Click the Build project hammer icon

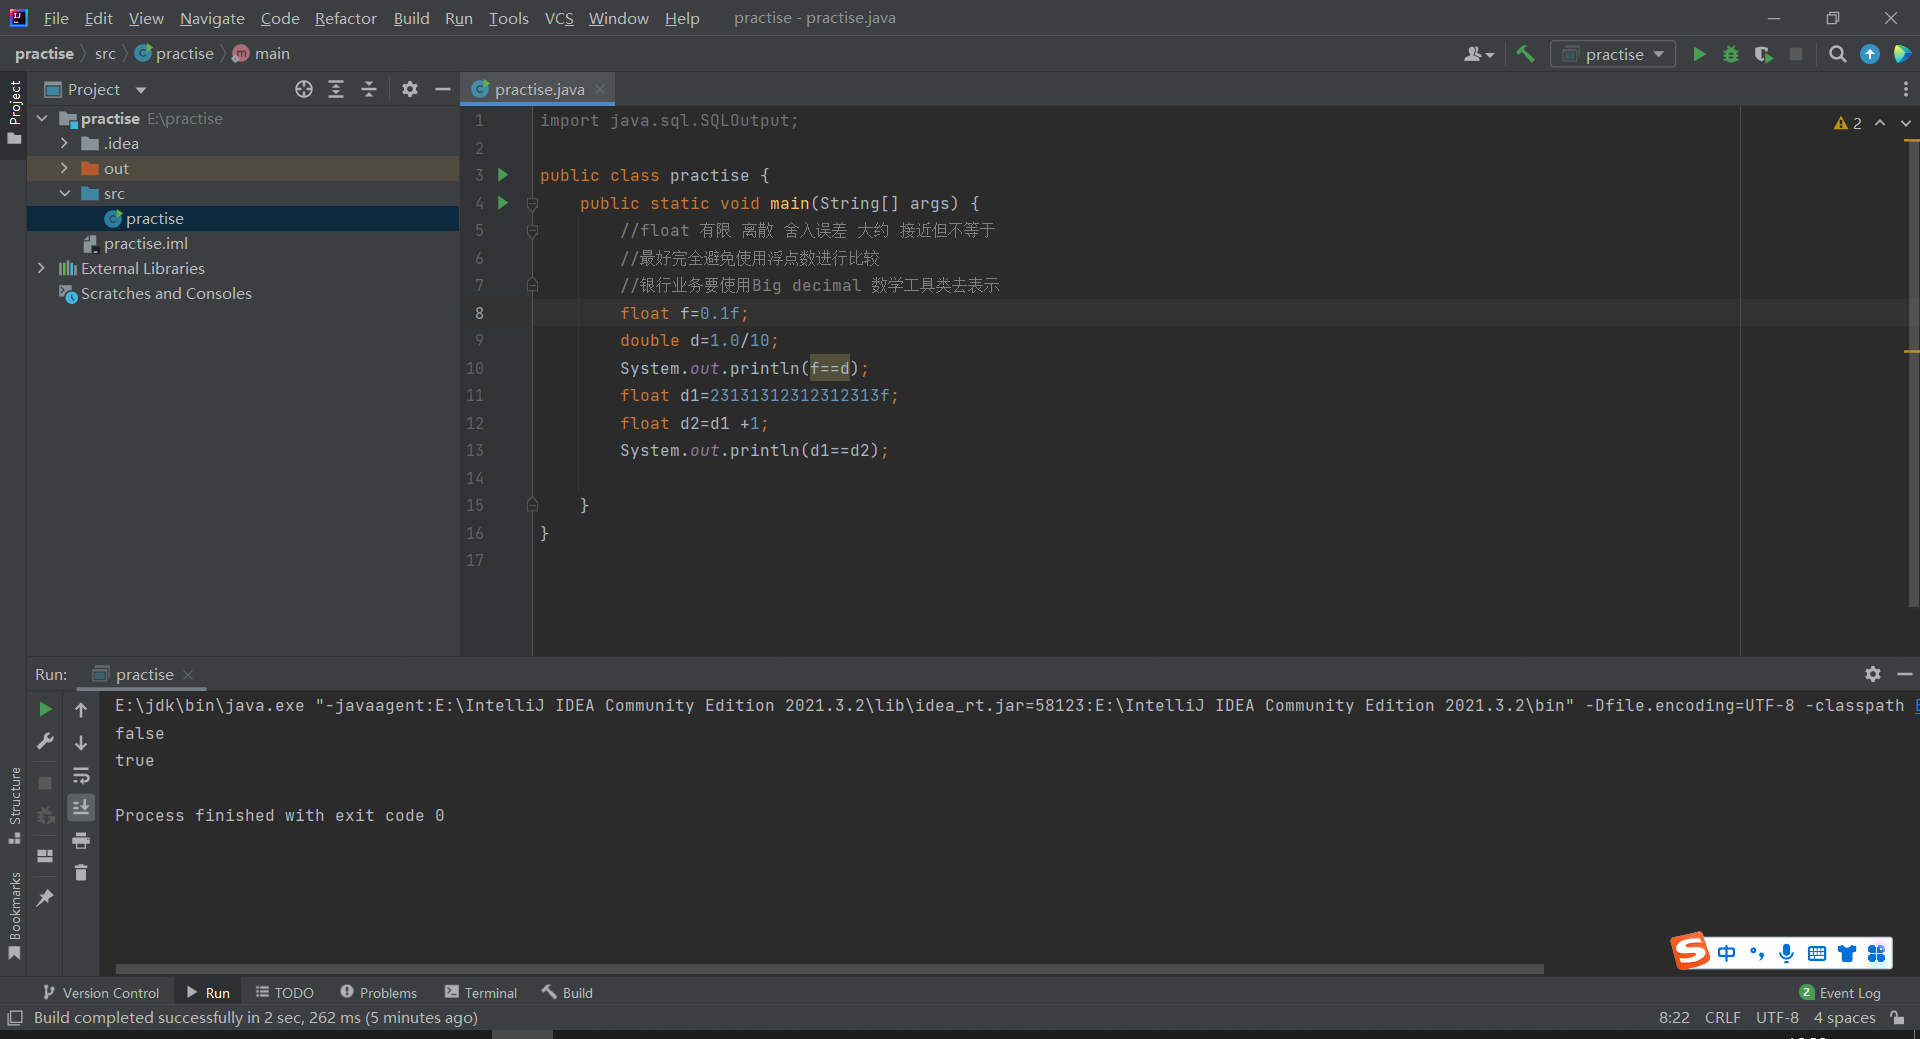(x=1525, y=54)
